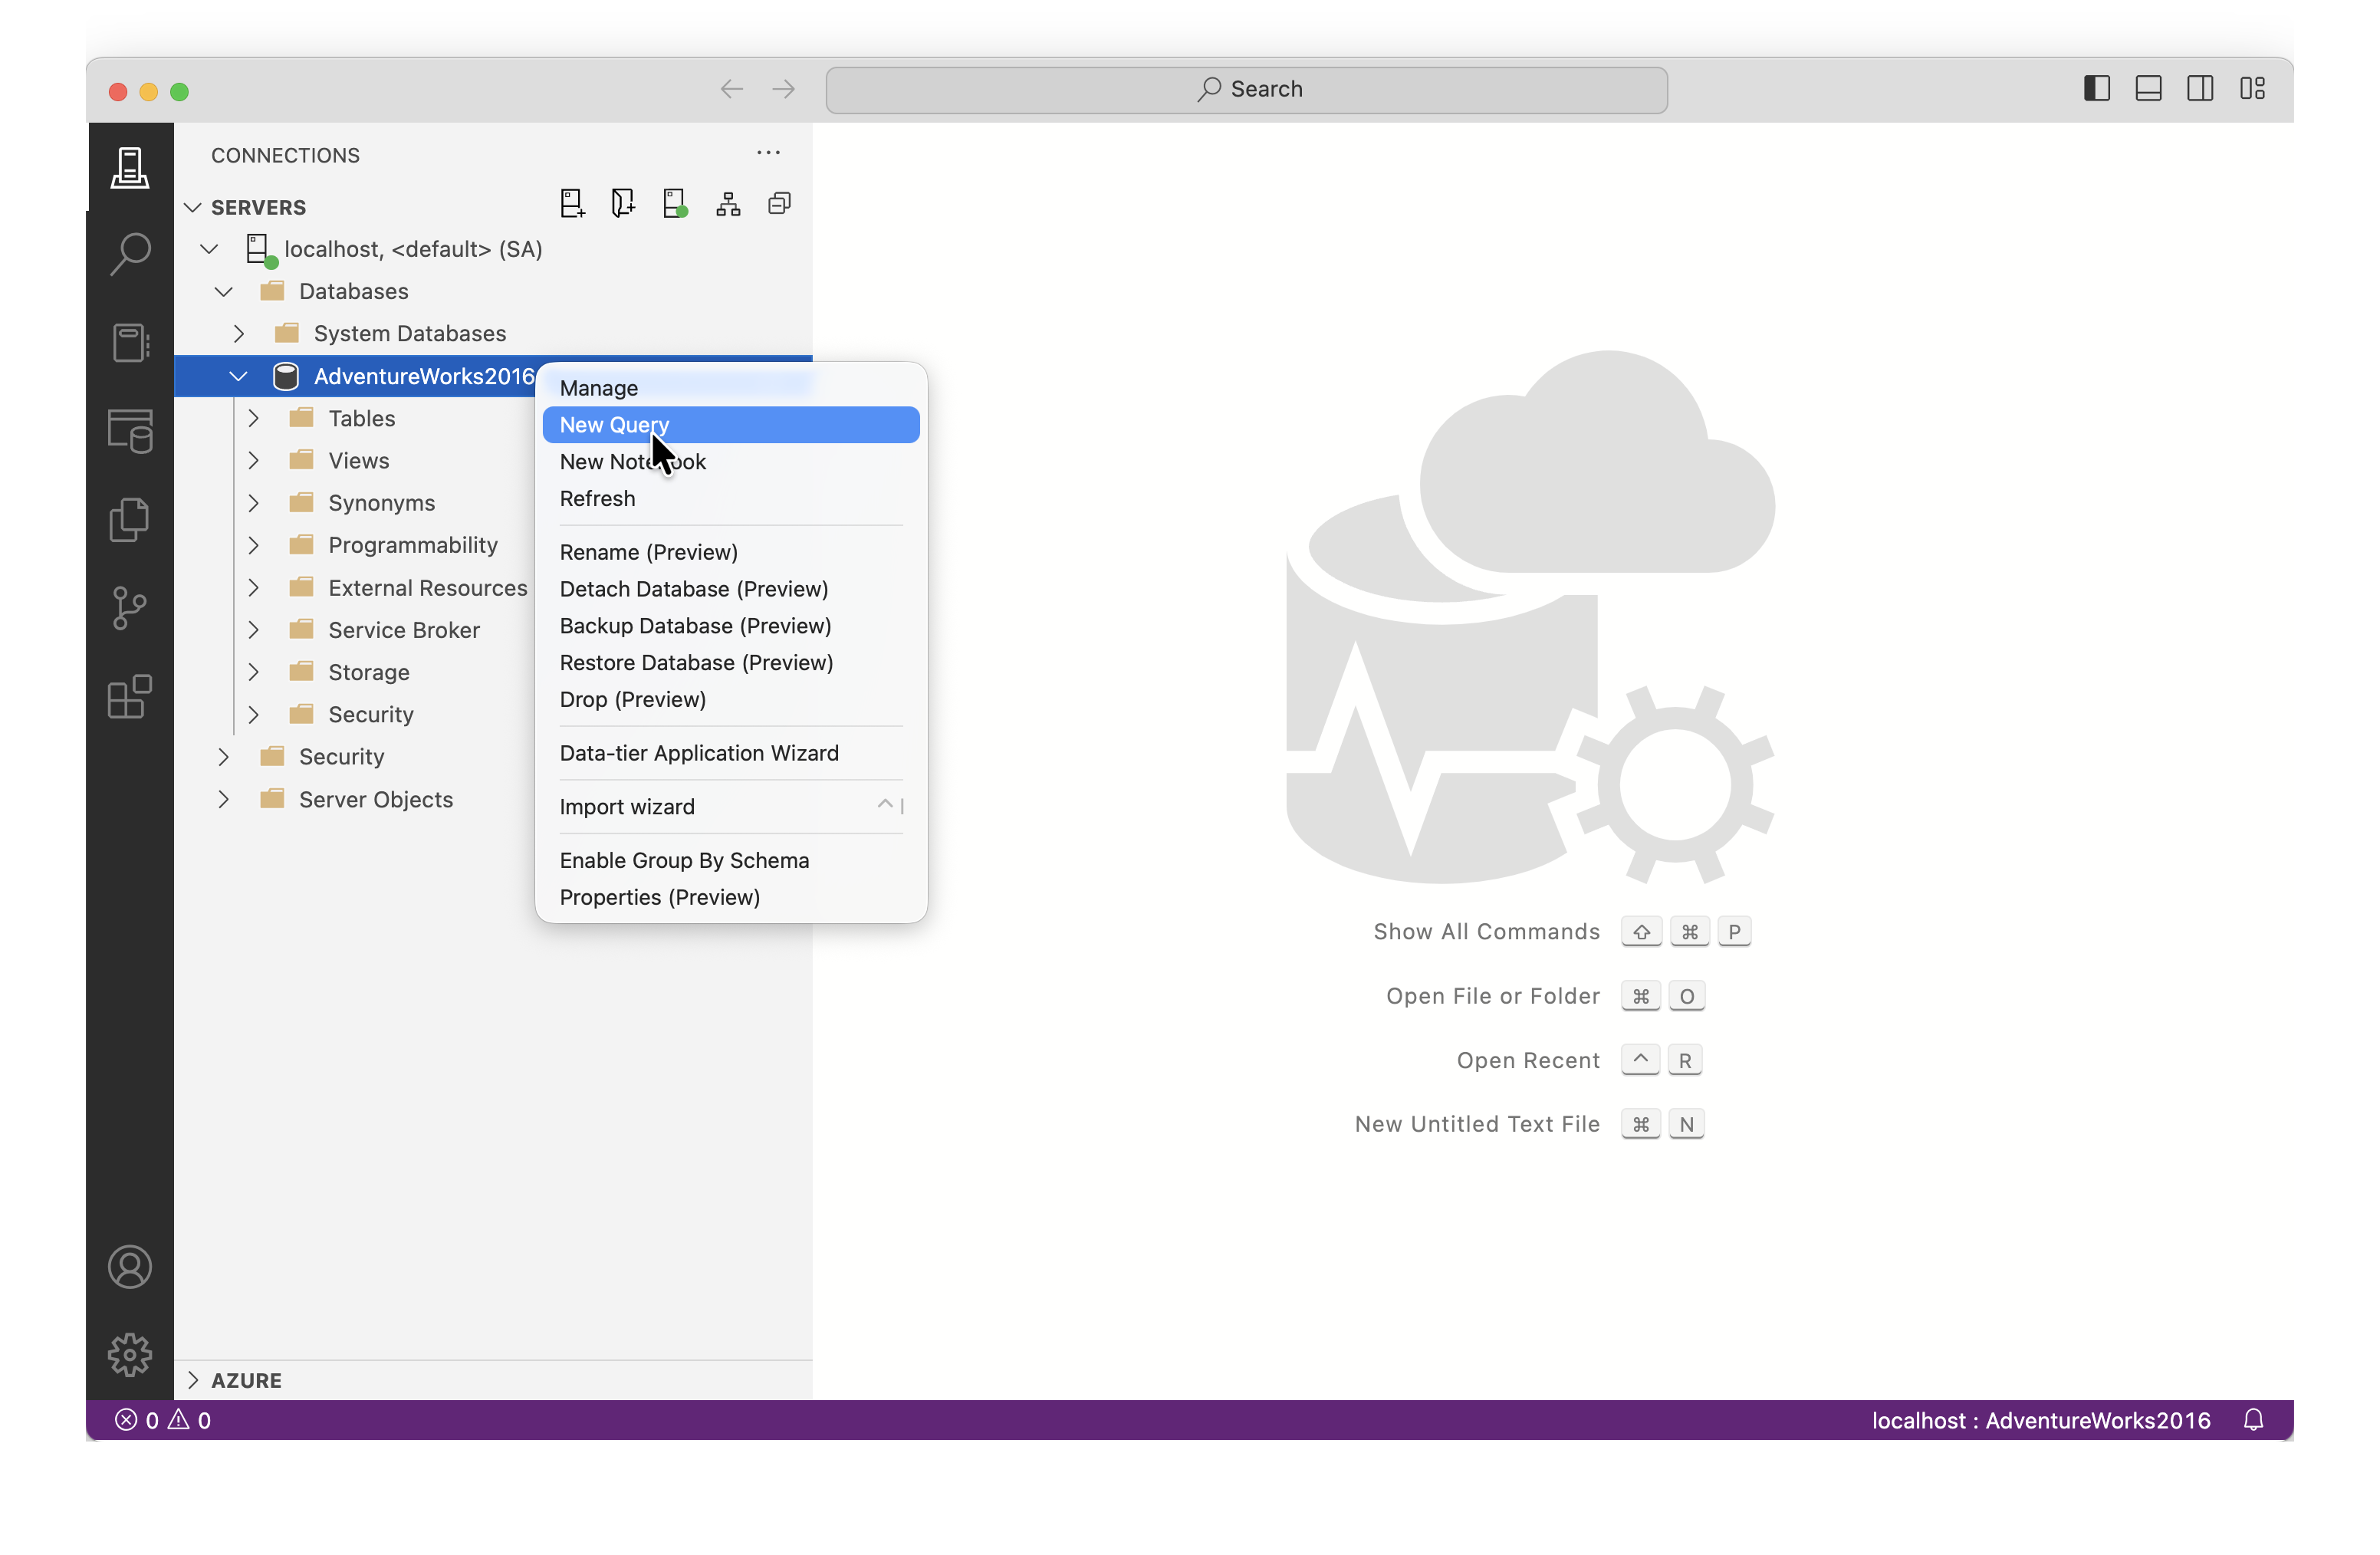Open the Source Control view

(130, 607)
